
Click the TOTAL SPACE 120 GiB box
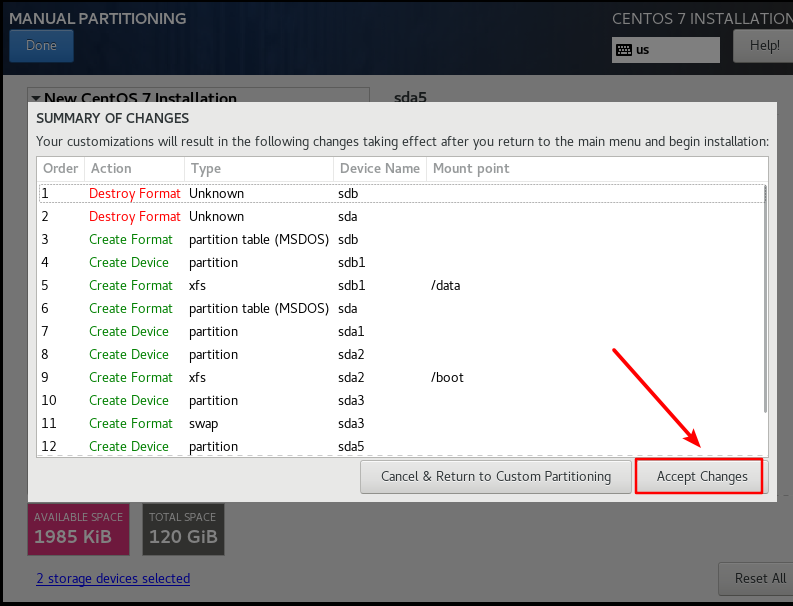[183, 529]
